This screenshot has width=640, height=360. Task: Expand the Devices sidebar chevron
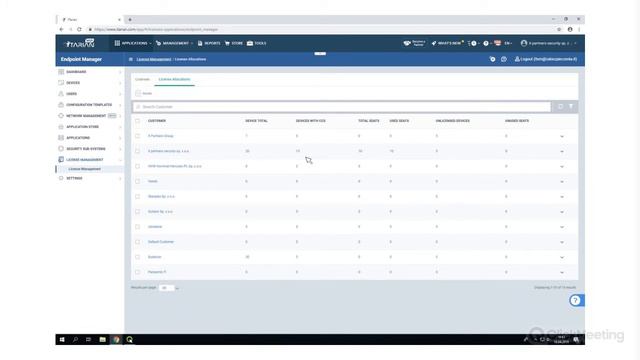pos(120,83)
